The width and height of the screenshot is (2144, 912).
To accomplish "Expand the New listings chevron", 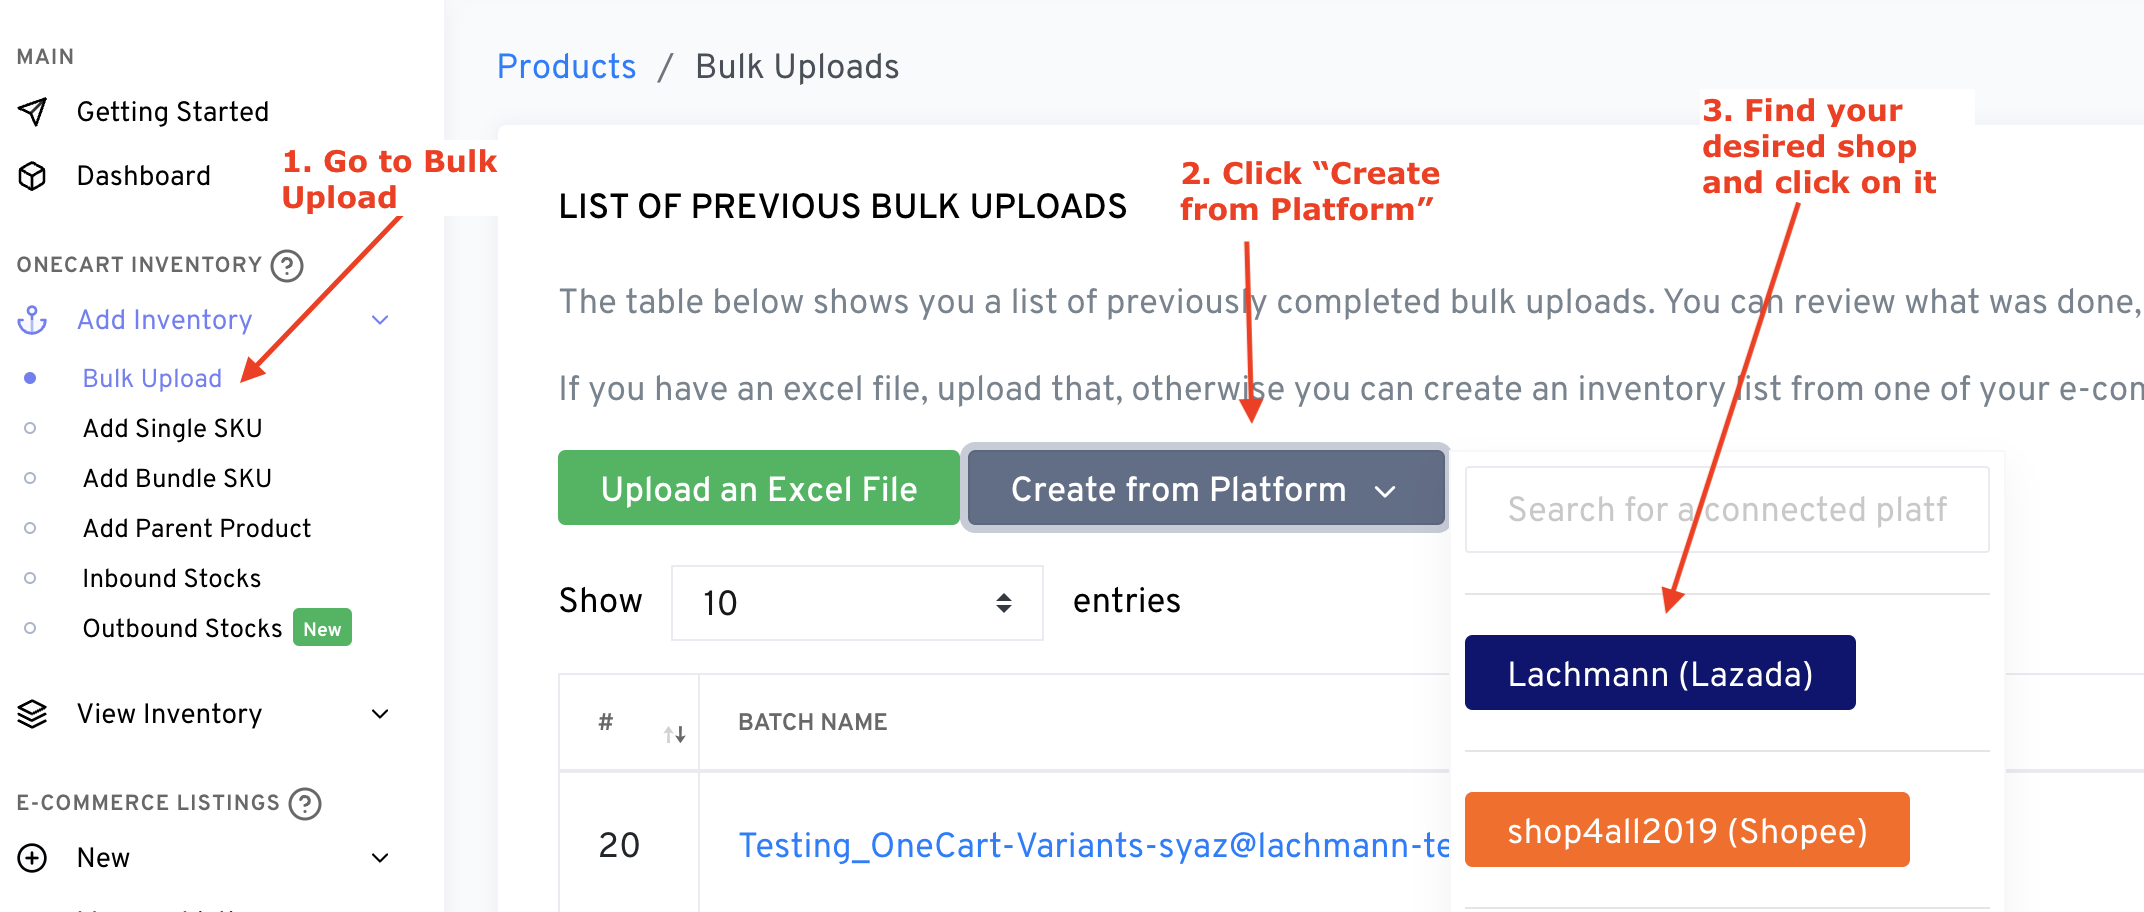I will pyautogui.click(x=380, y=858).
